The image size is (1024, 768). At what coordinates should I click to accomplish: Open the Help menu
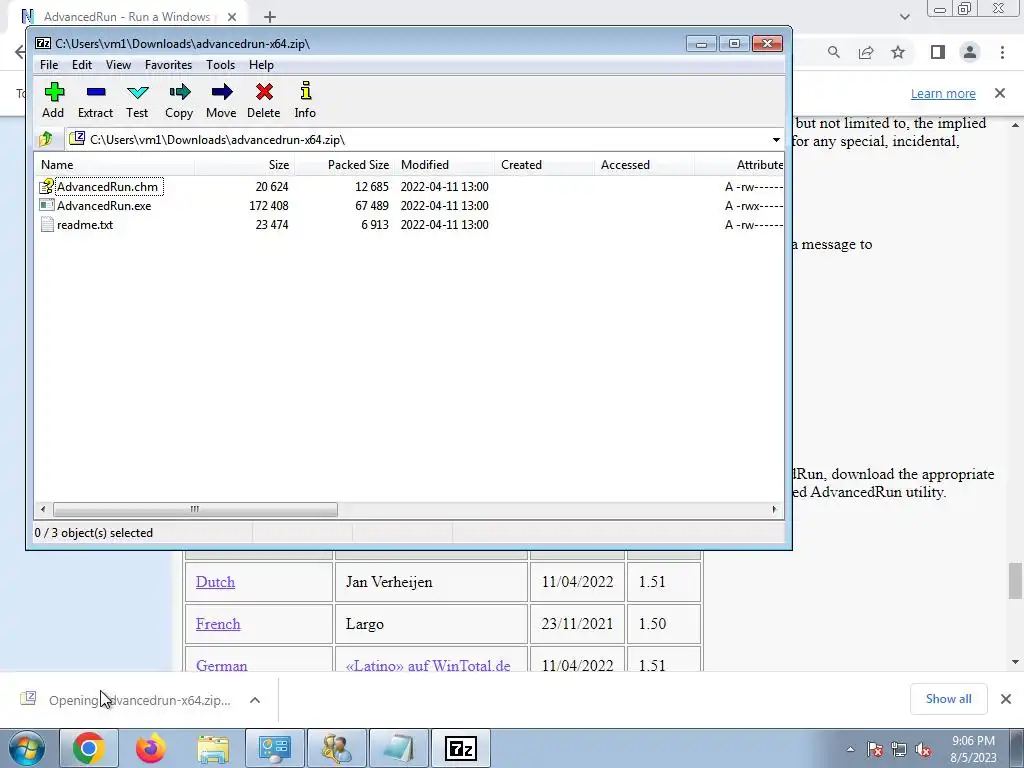click(x=261, y=65)
